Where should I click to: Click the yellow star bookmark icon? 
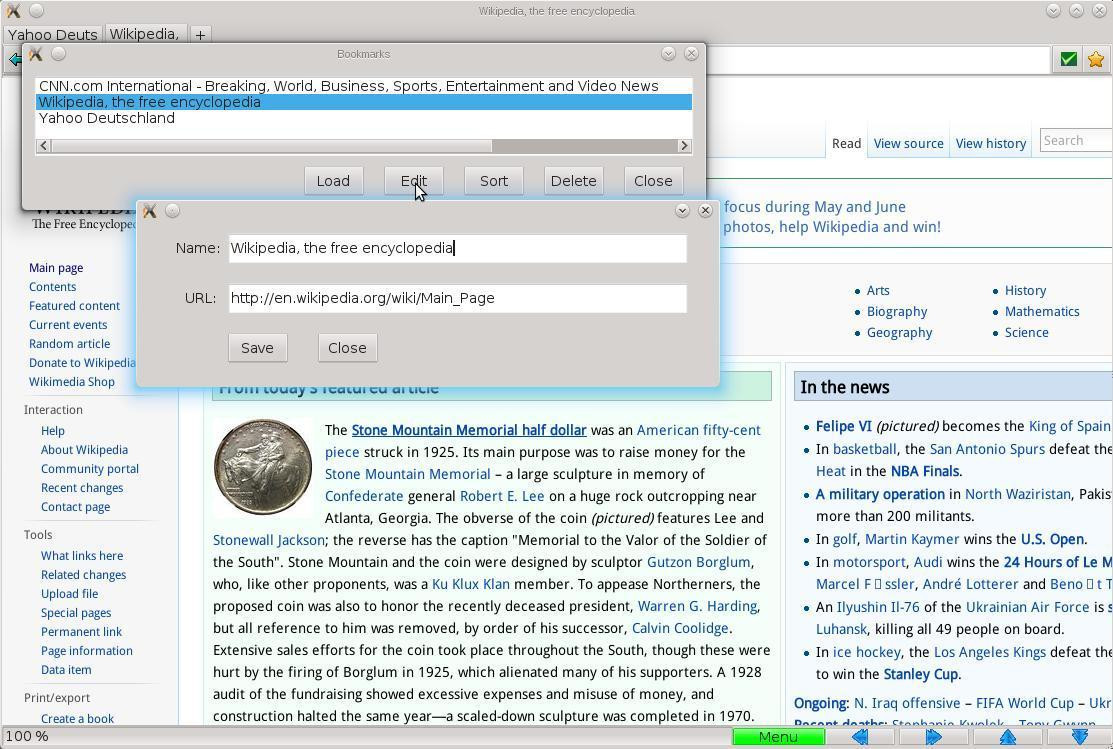tap(1095, 60)
